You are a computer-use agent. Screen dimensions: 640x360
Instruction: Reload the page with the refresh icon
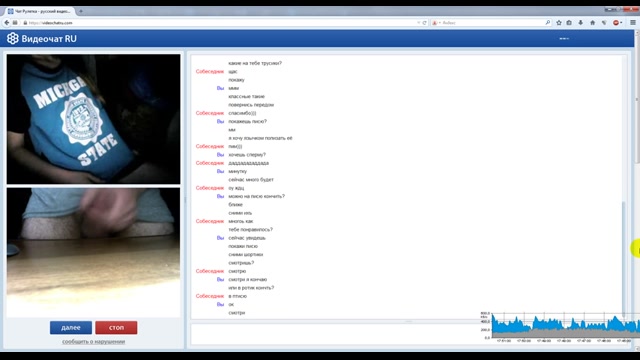(x=424, y=23)
